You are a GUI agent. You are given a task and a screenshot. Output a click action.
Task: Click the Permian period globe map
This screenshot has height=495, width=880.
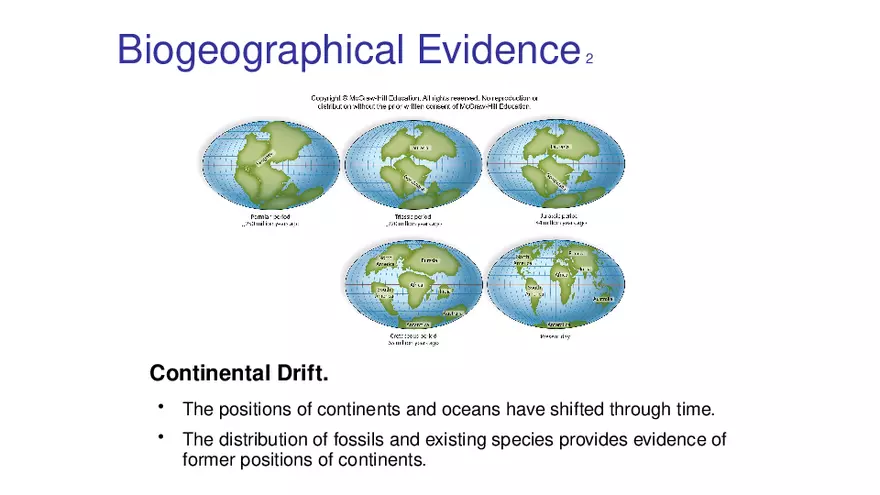(269, 164)
